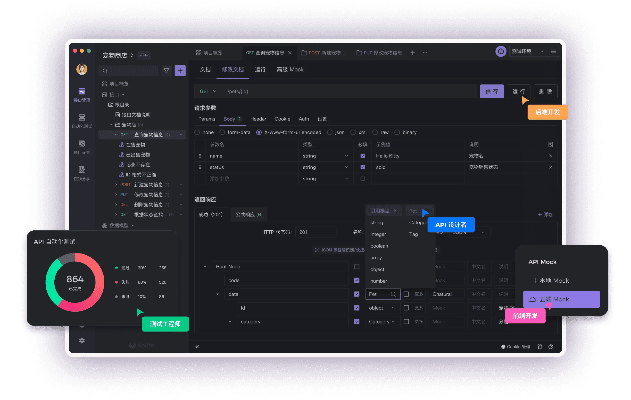The height and width of the screenshot is (400, 631).
Task: Switch to the Params tab
Action: (207, 119)
